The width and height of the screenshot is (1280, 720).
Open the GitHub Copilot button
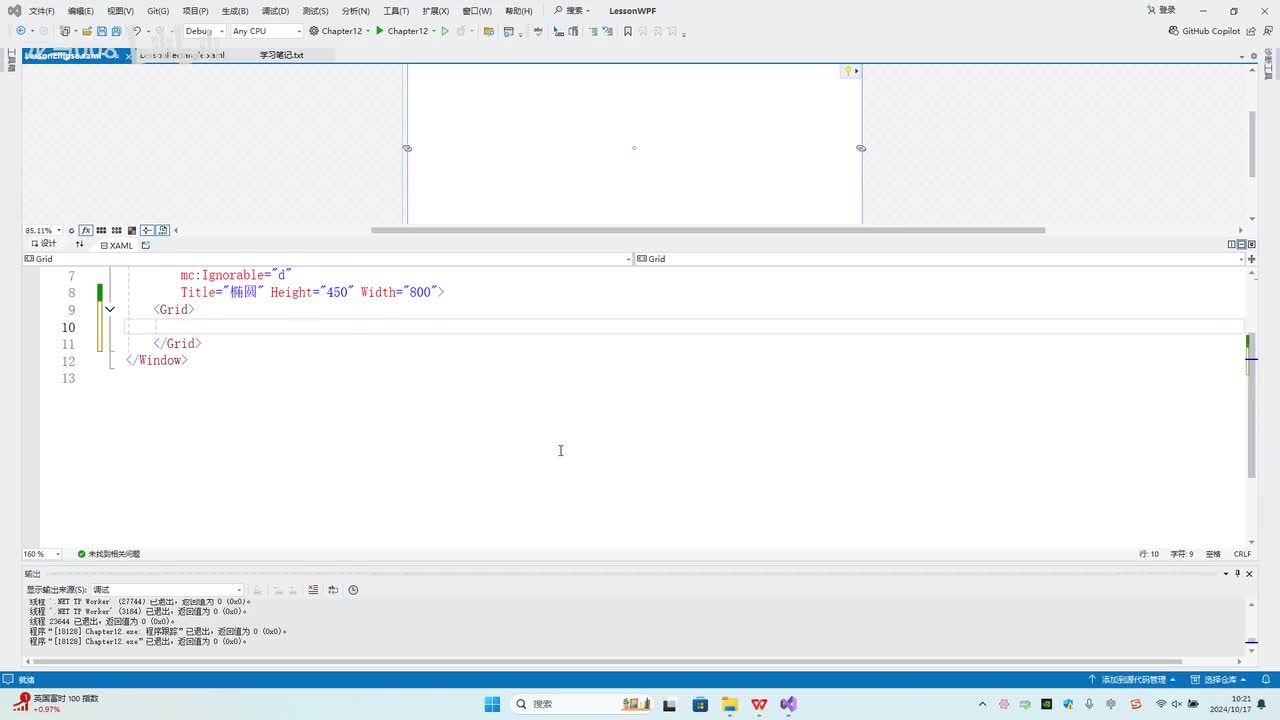(1204, 31)
